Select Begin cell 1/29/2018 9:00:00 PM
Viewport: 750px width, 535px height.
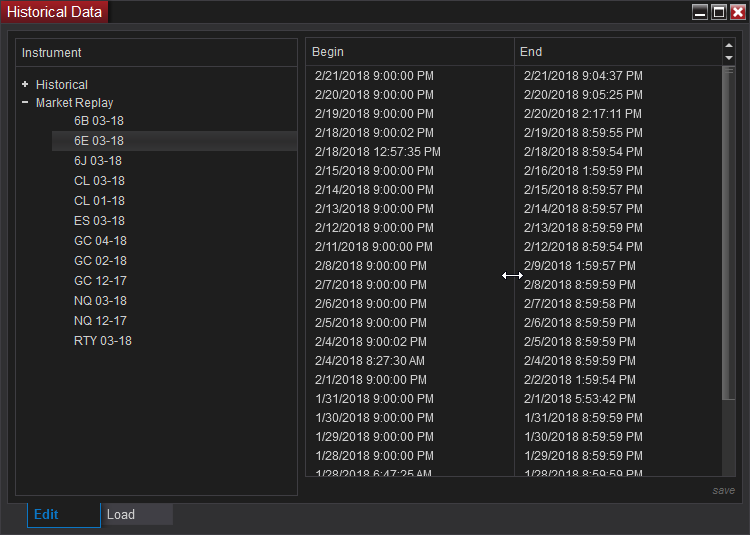(x=375, y=437)
